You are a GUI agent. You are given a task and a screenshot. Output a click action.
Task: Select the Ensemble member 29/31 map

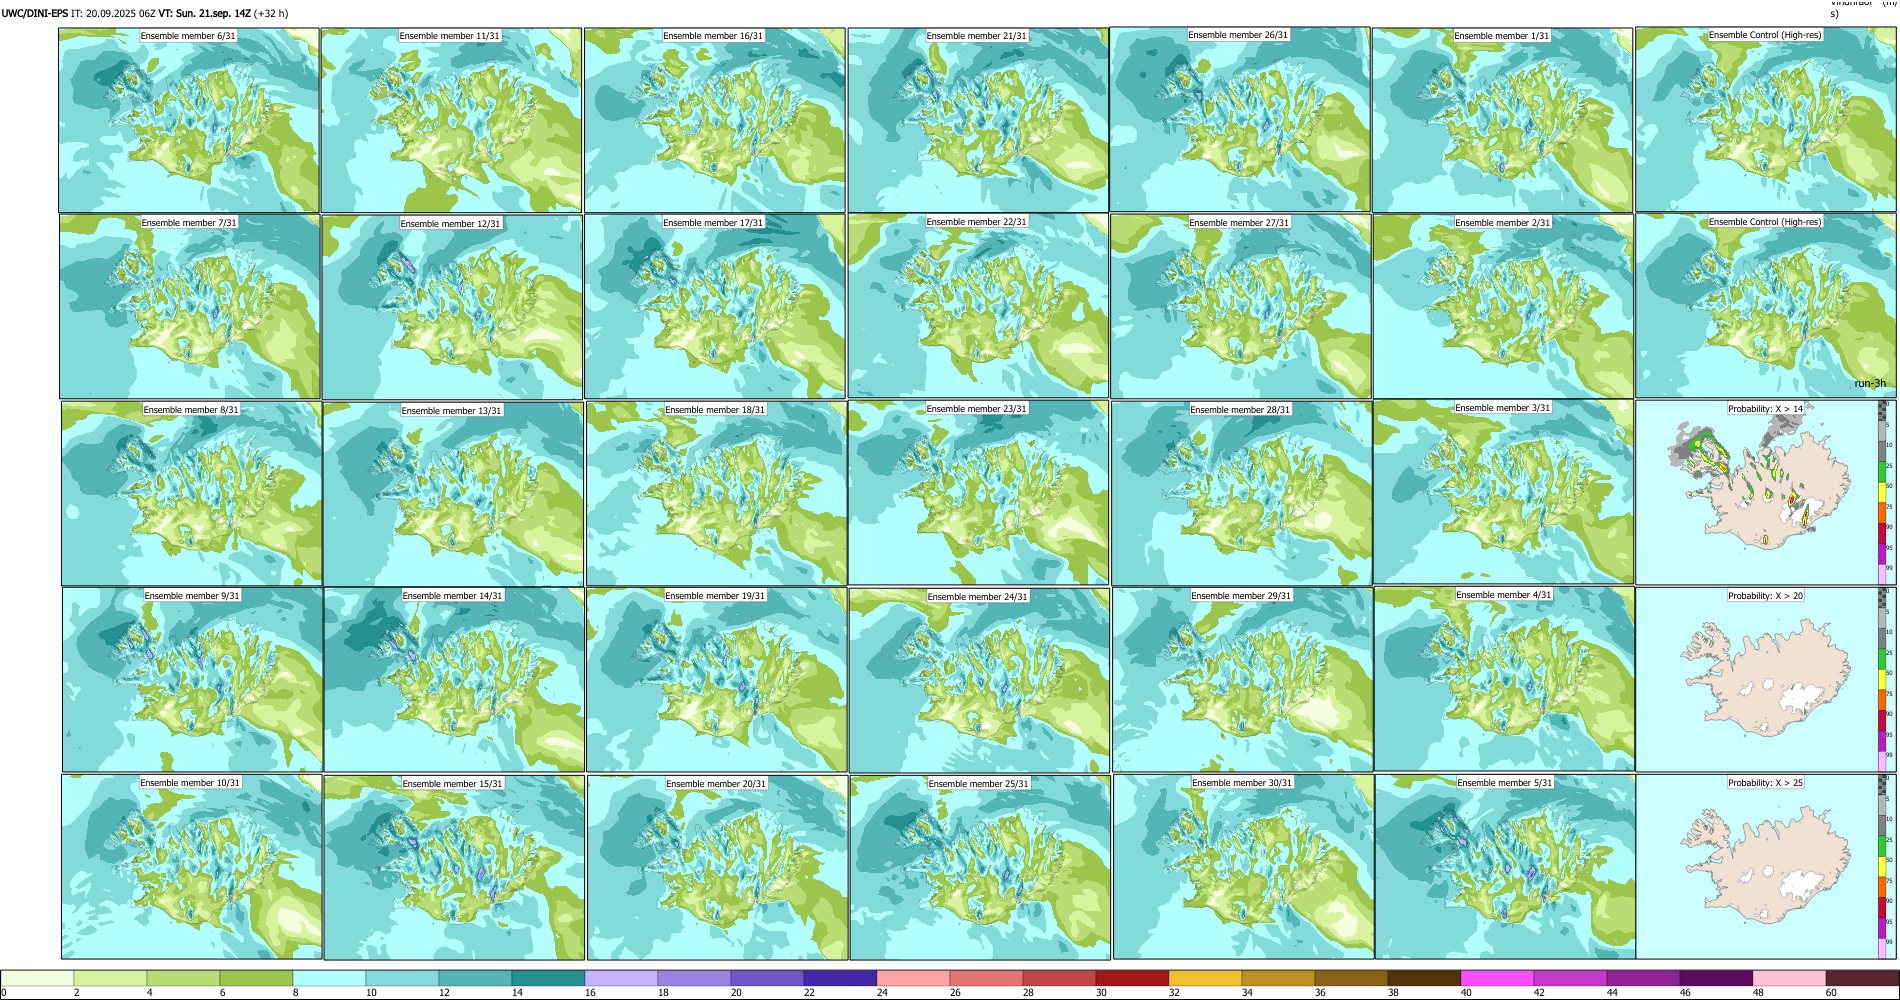(x=1242, y=679)
